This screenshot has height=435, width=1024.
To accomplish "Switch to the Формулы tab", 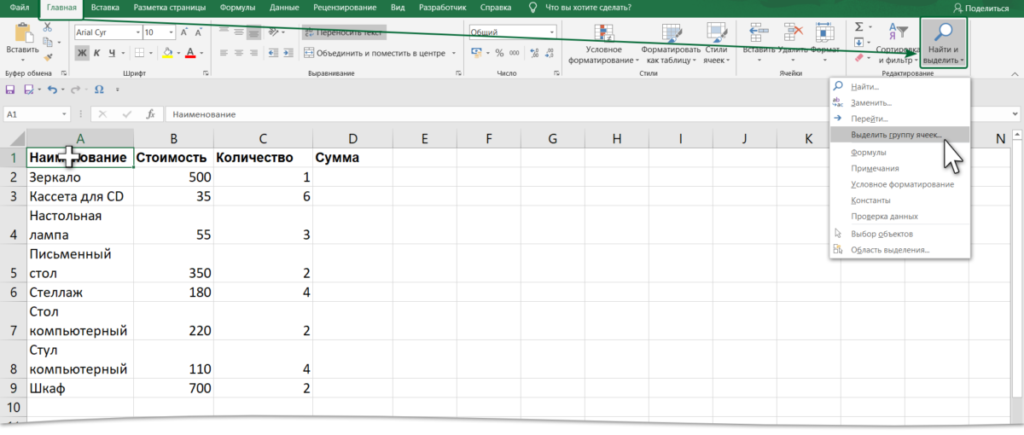I will [x=238, y=8].
